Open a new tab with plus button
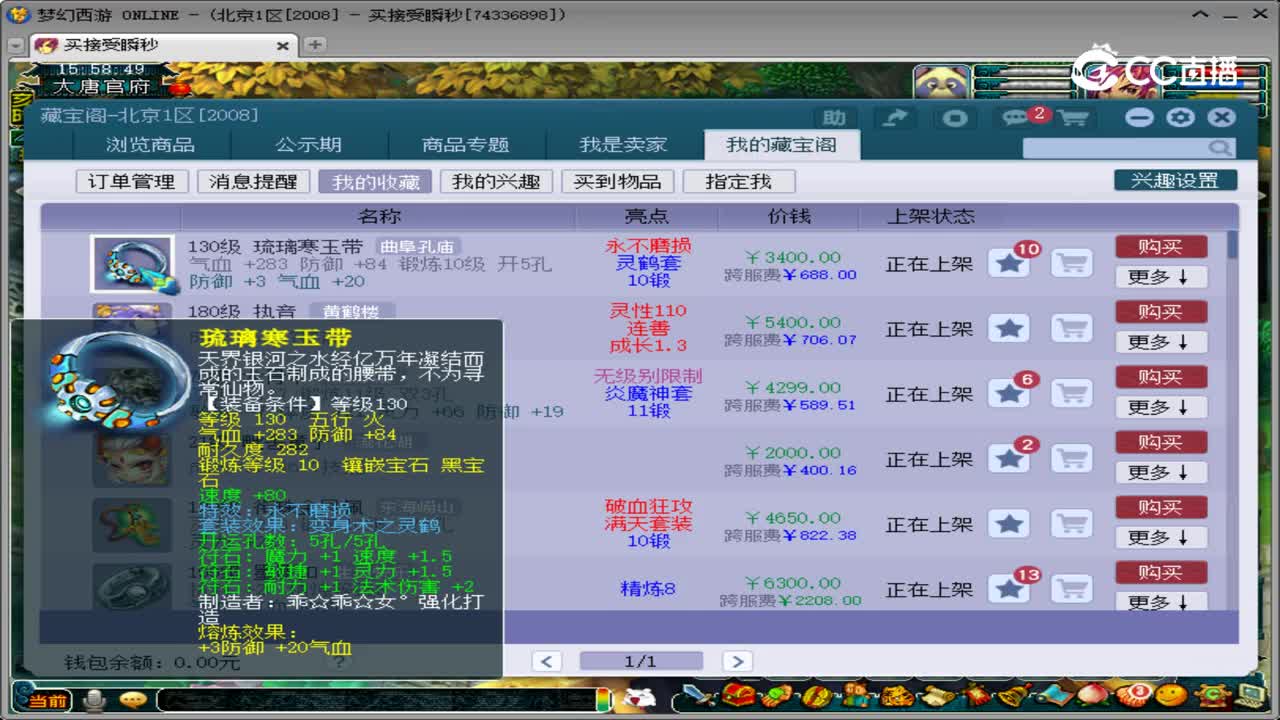1280x720 pixels. coord(314,45)
